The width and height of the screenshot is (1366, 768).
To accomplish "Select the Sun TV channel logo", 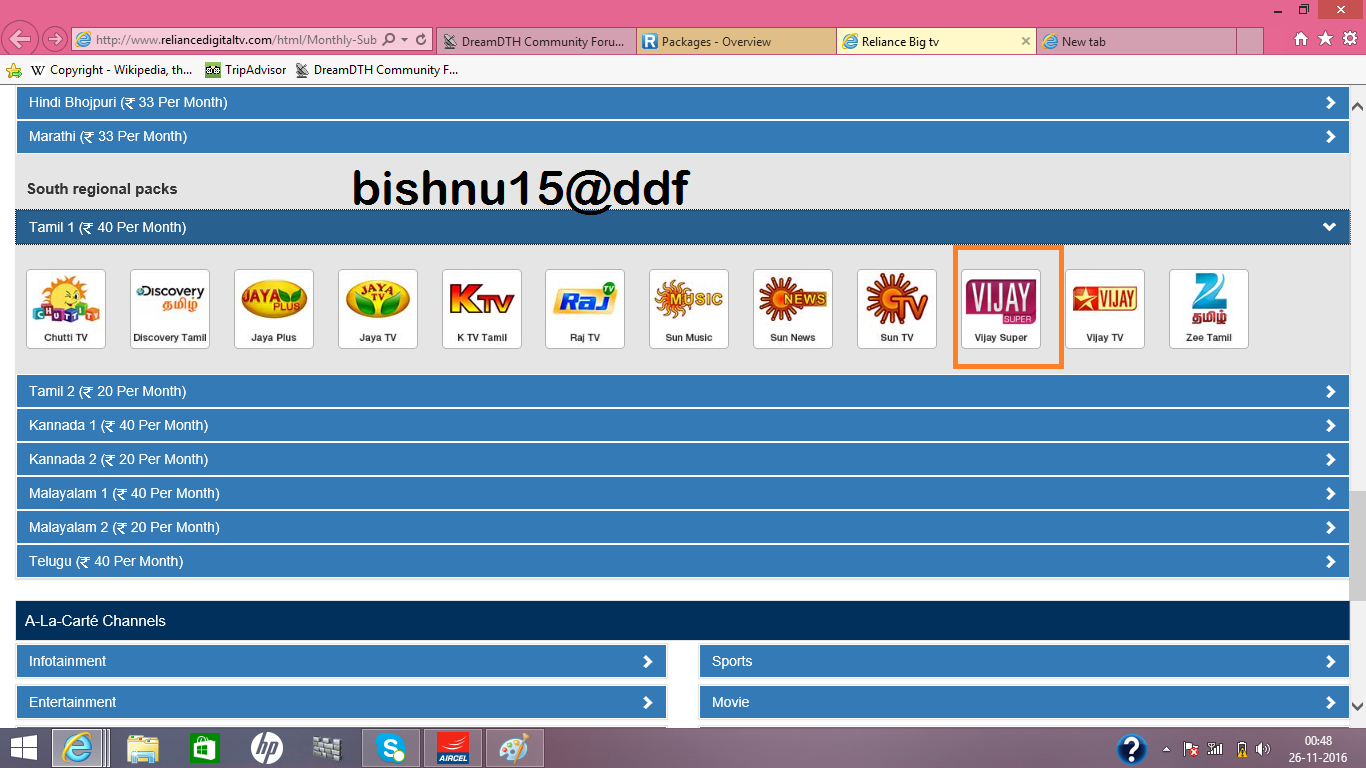I will [x=897, y=309].
